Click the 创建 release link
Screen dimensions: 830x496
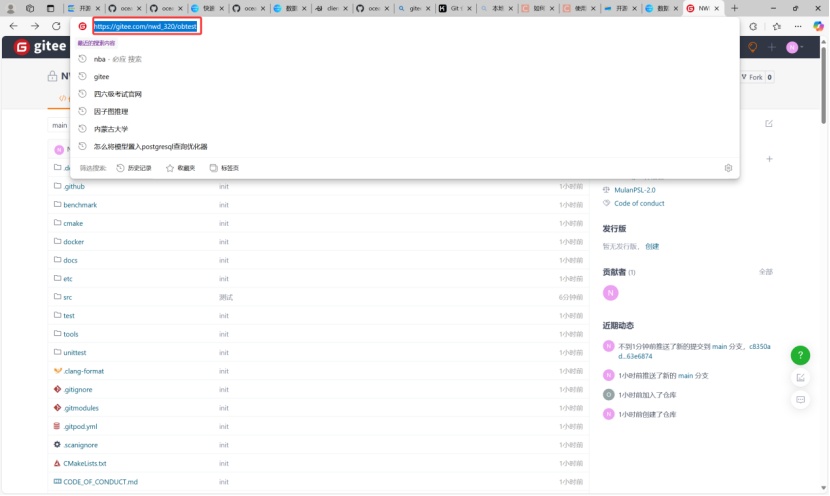coord(652,246)
